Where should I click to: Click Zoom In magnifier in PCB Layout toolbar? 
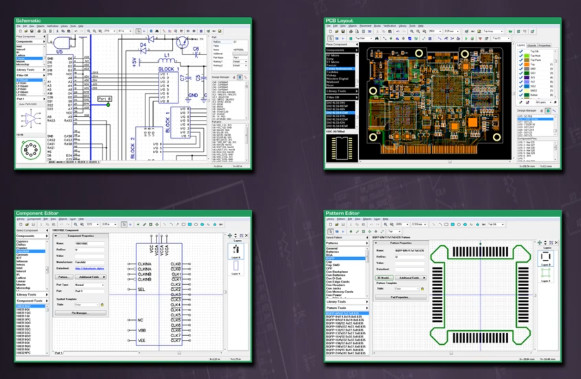(412, 31)
